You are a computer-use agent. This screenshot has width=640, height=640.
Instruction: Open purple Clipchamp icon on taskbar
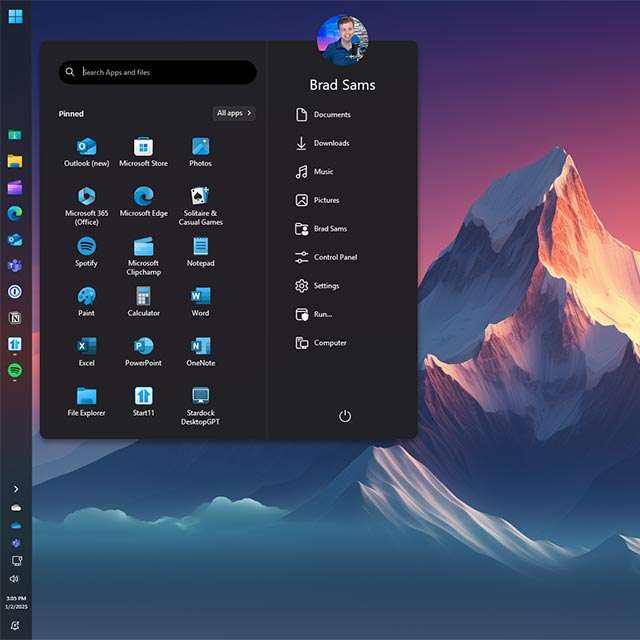[15, 187]
